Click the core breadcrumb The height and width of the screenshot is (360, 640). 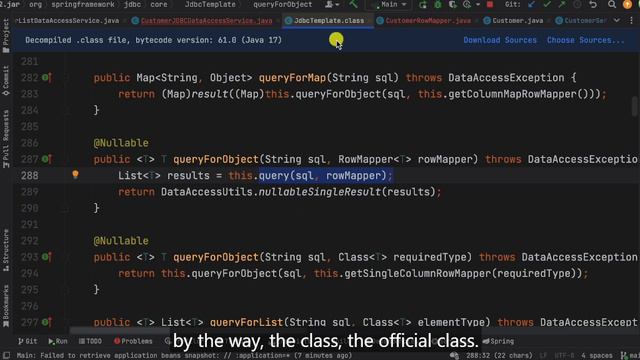click(158, 4)
